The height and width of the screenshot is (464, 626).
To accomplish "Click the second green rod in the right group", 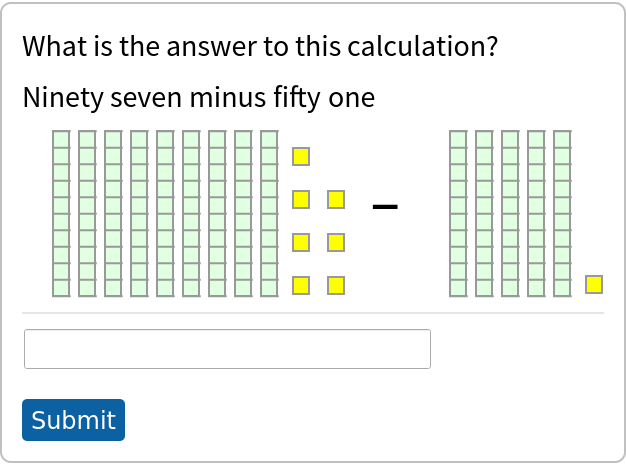I will [484, 213].
